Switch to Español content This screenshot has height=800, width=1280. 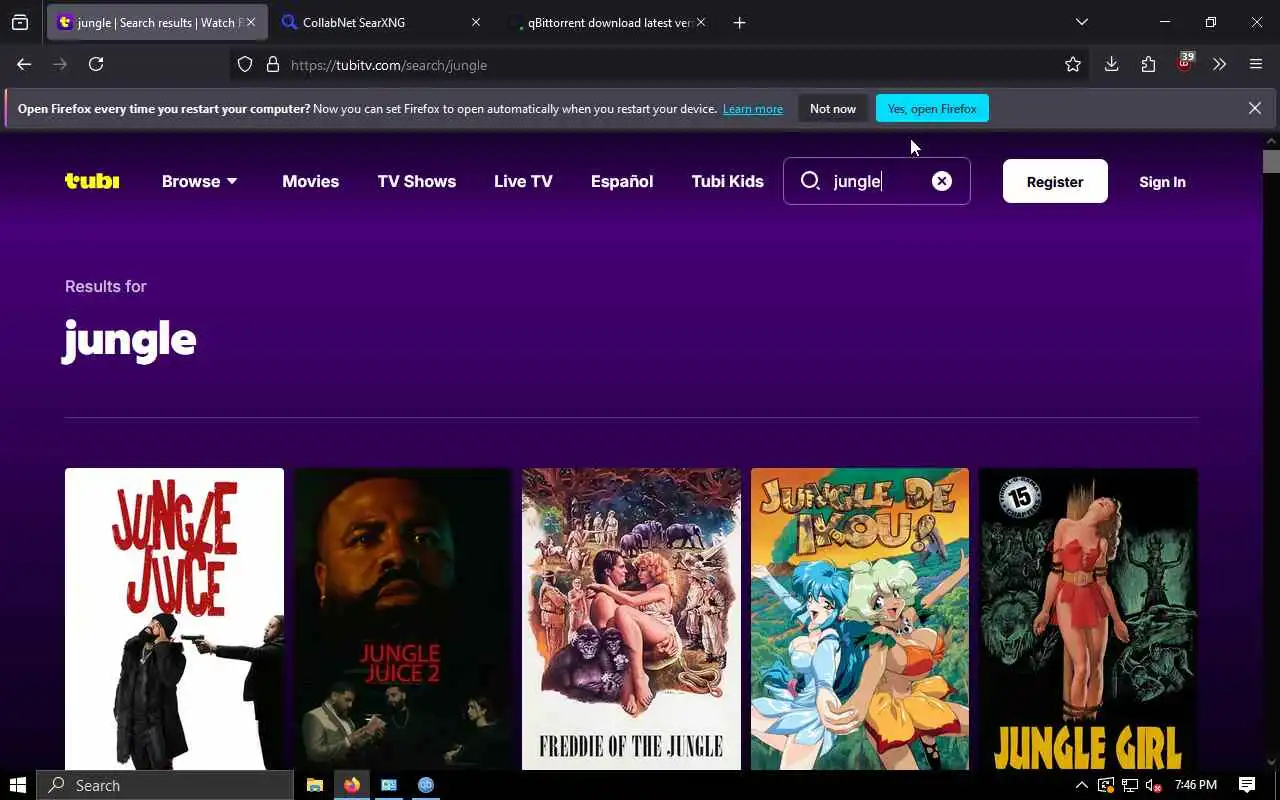pos(622,181)
